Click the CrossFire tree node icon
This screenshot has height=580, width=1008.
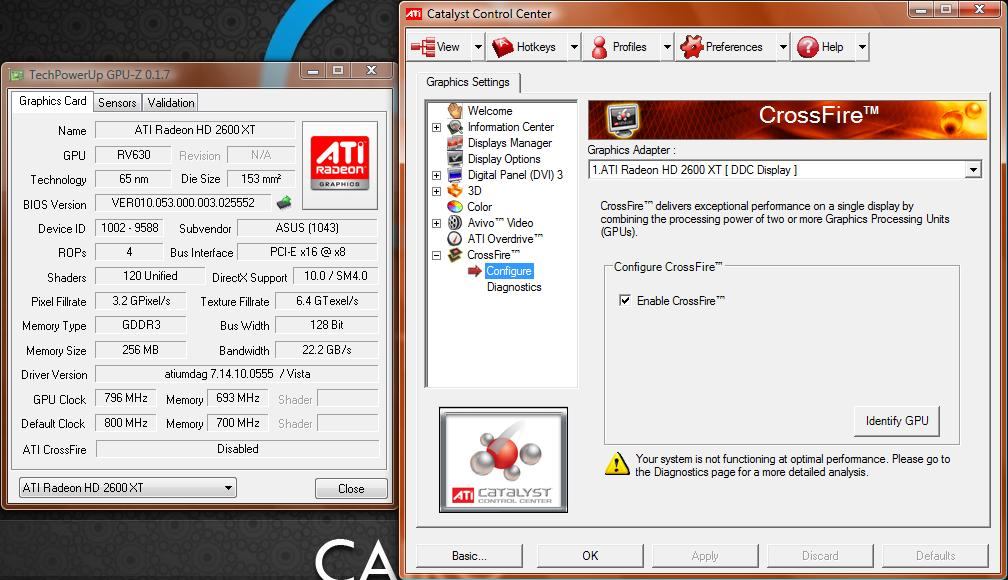coord(455,255)
